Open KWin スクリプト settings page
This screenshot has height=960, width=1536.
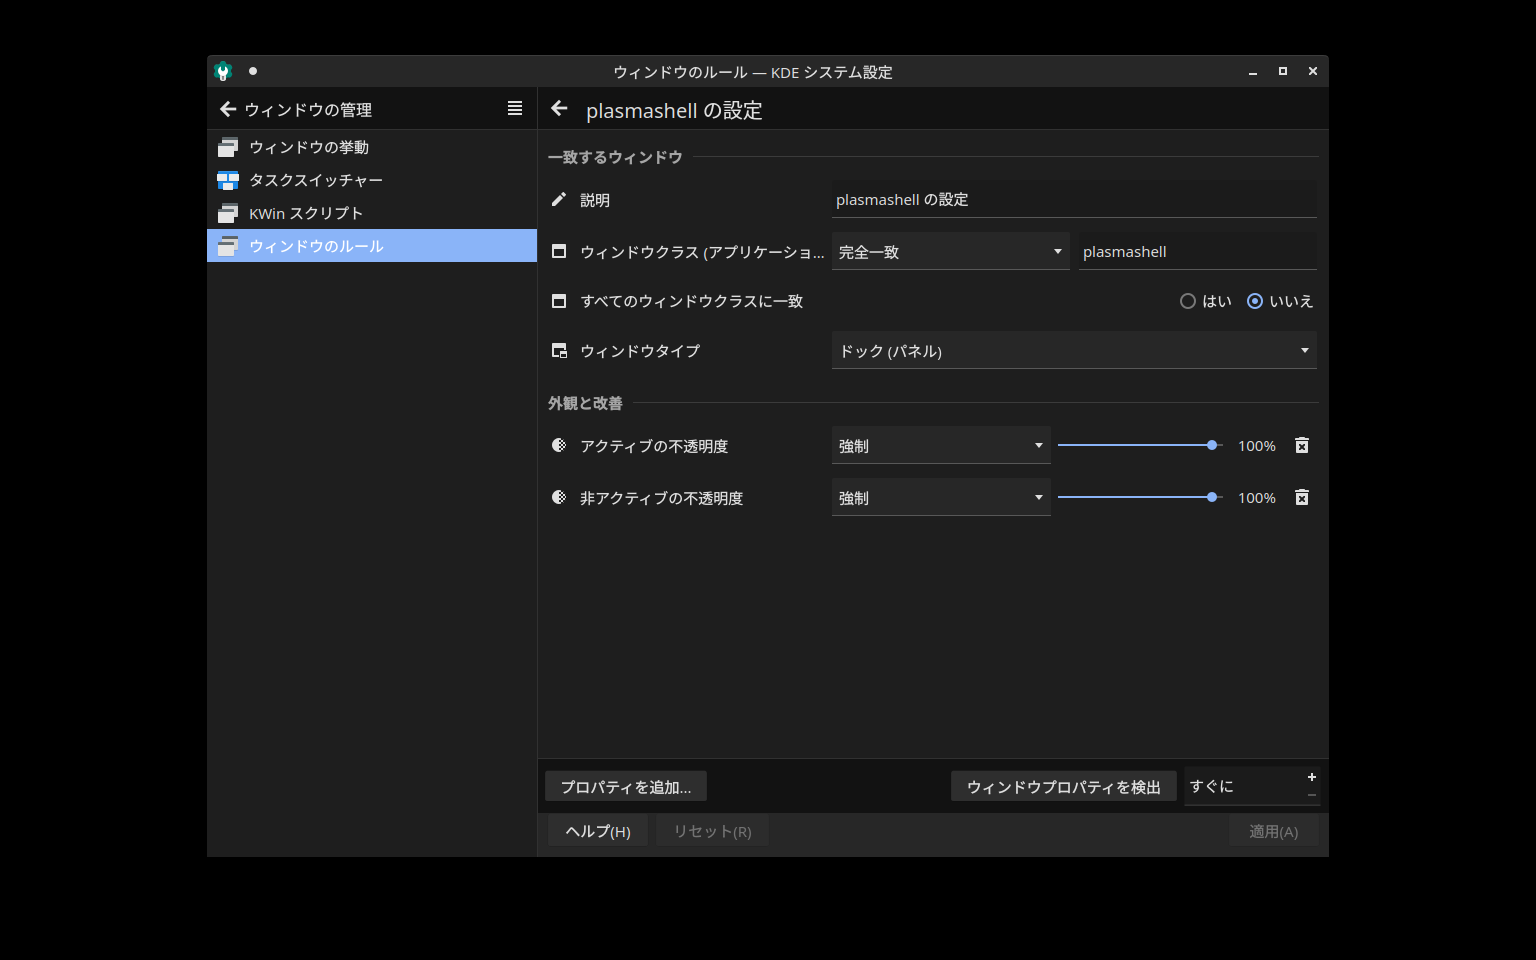tap(372, 213)
